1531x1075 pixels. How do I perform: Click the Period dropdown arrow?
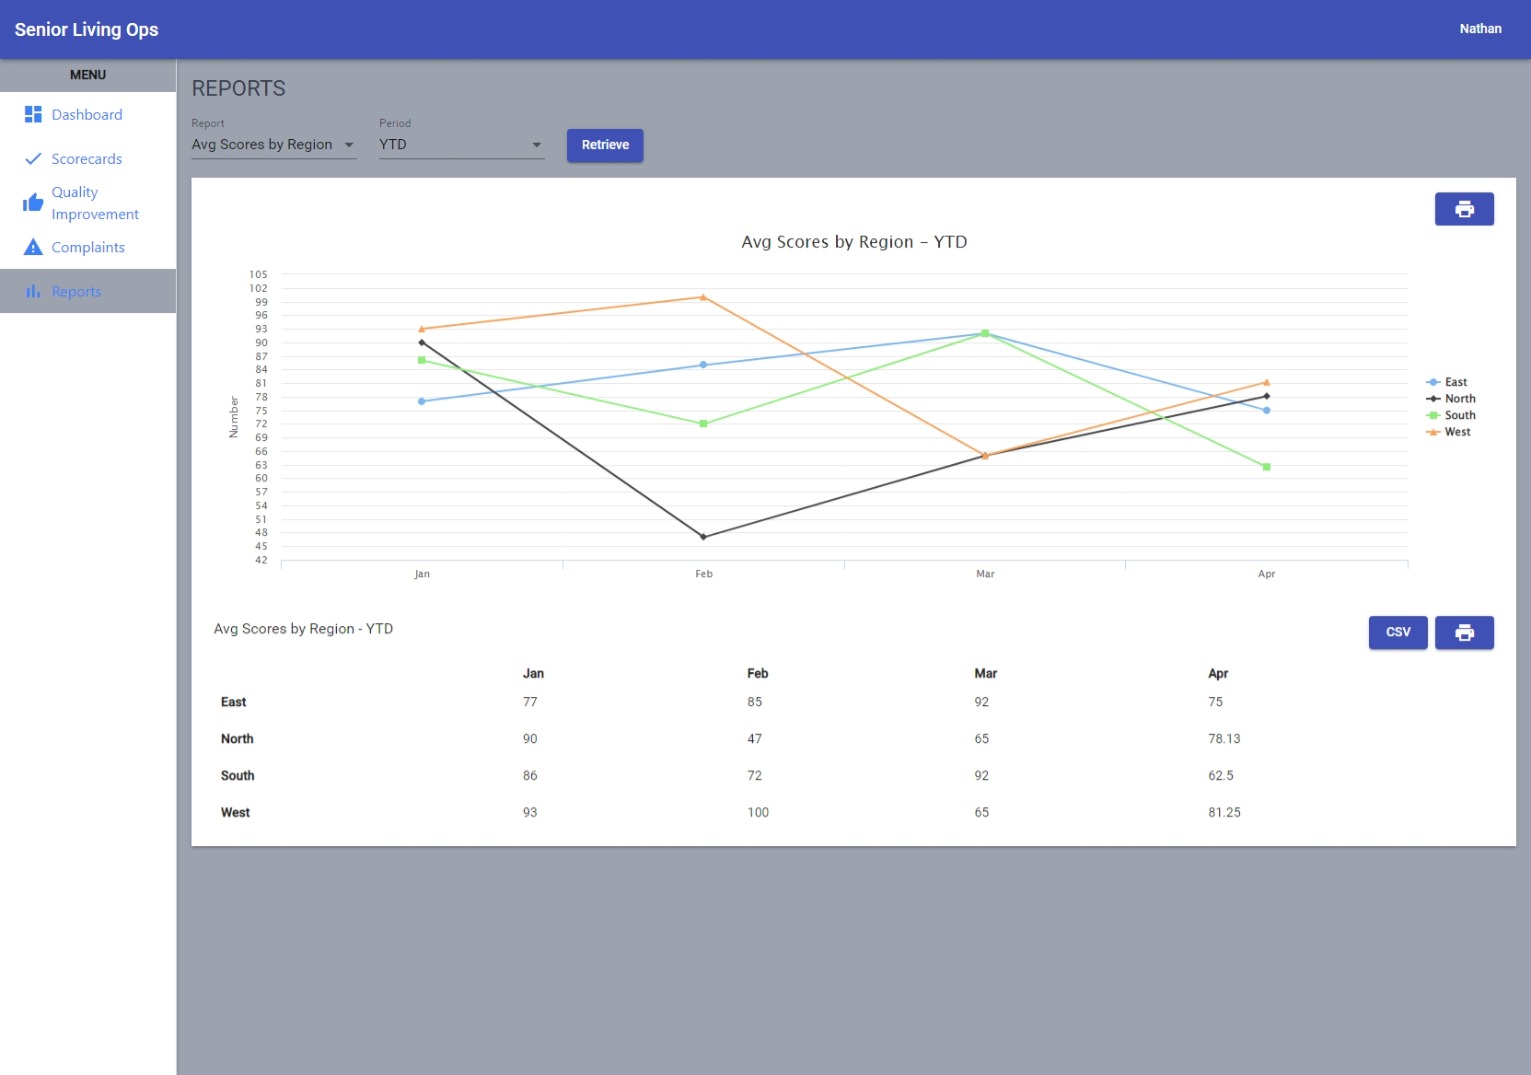[537, 145]
